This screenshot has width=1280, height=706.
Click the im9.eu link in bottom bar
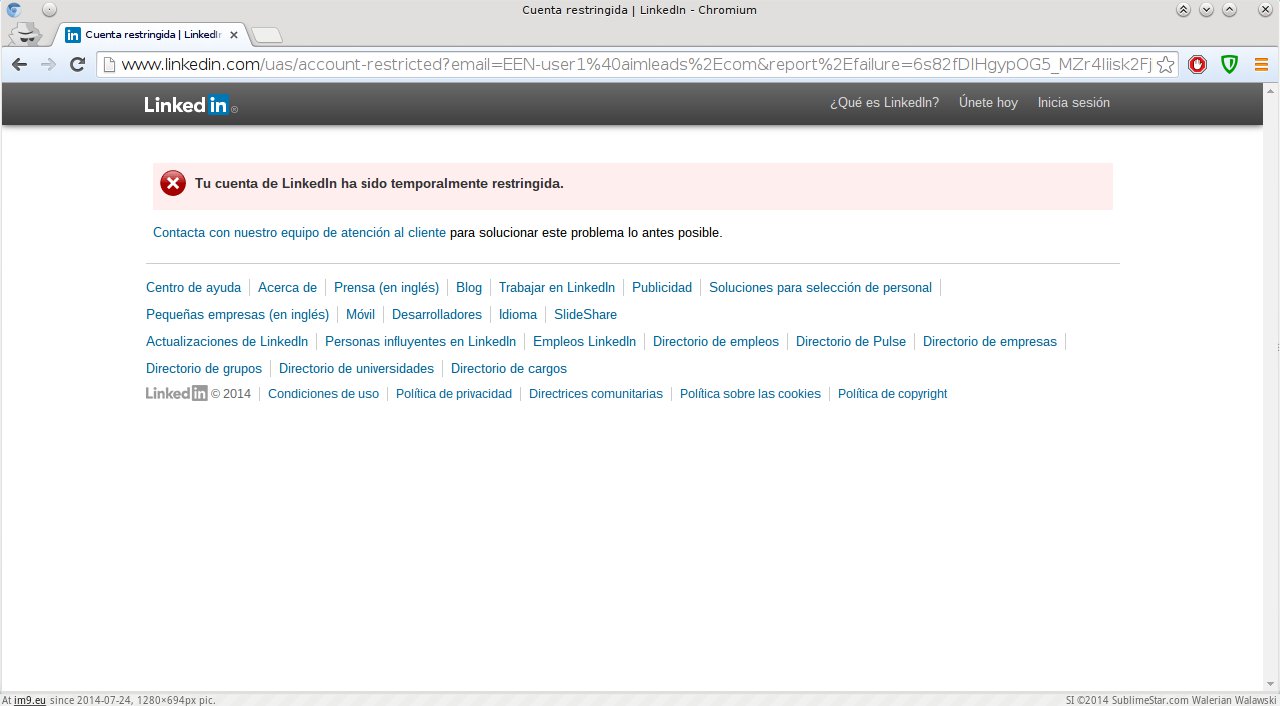tap(30, 700)
